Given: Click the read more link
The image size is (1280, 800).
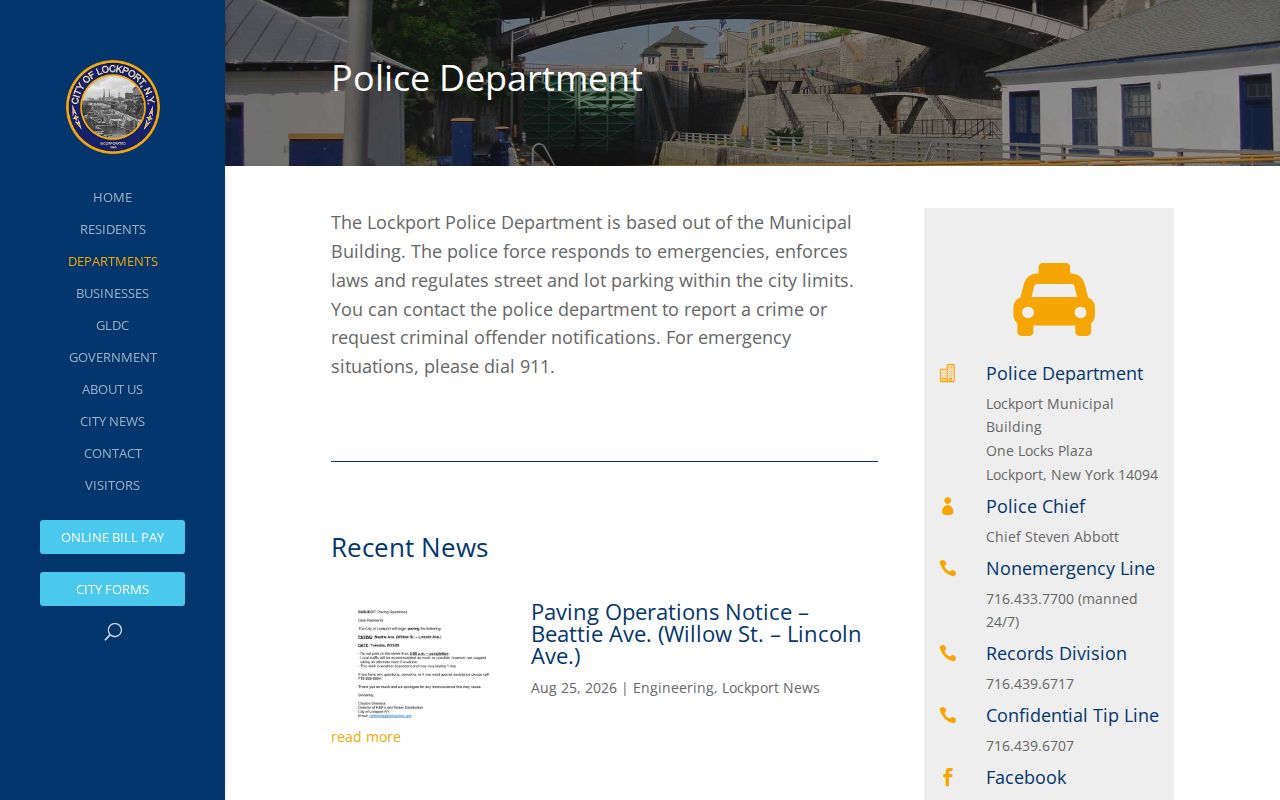Looking at the screenshot, I should coord(366,737).
